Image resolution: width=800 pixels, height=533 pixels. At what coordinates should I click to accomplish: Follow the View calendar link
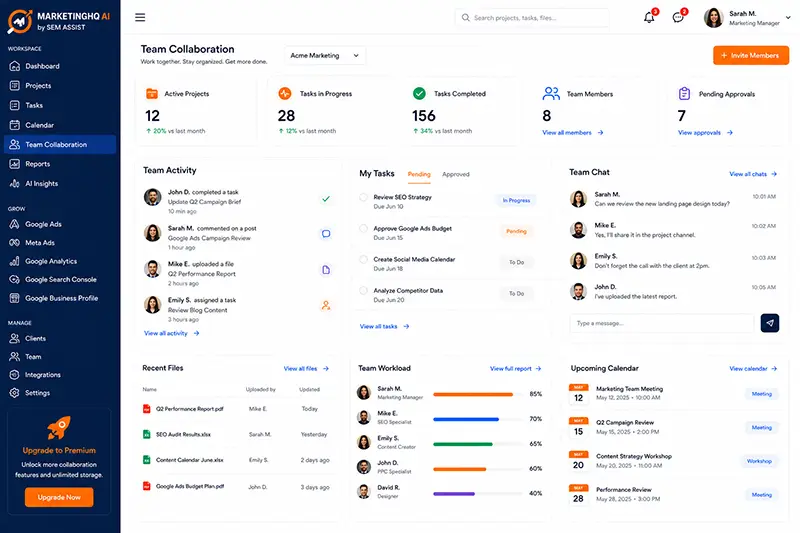click(753, 368)
